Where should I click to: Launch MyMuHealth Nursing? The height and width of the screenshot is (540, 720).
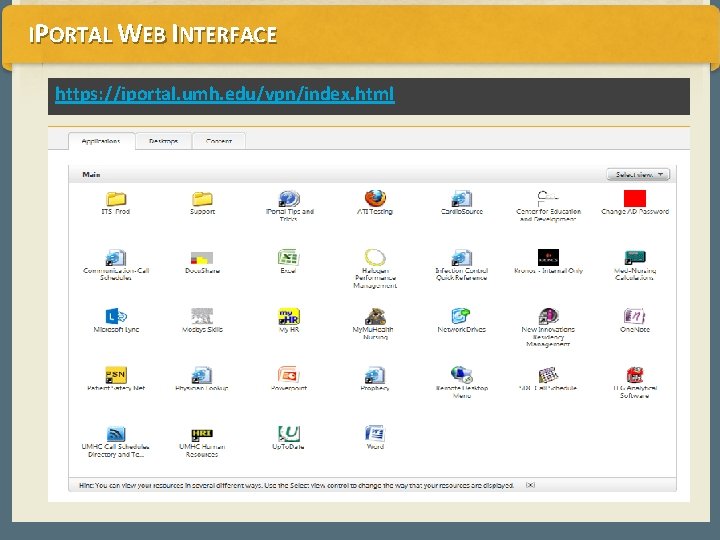[375, 316]
